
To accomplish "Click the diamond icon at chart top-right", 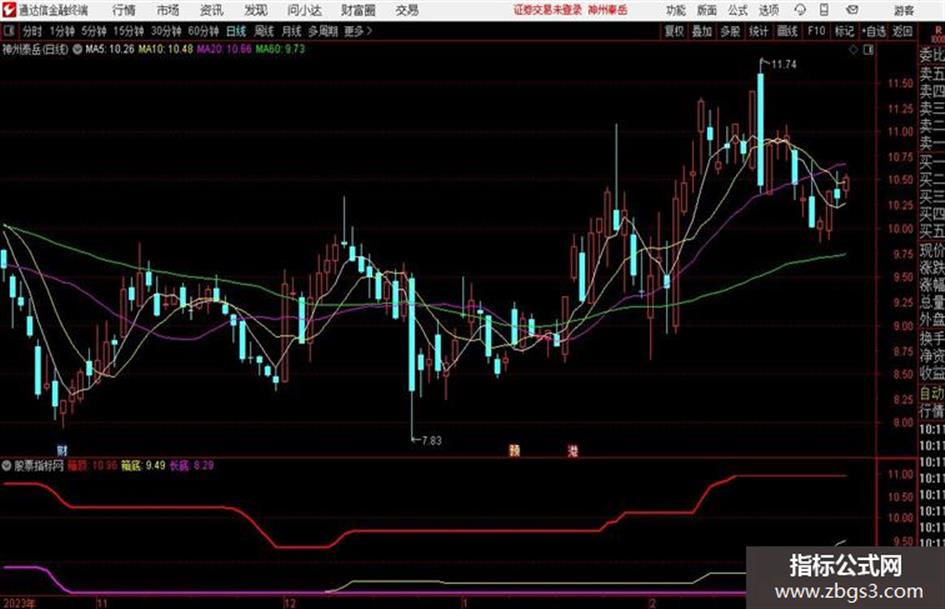I will tap(853, 50).
